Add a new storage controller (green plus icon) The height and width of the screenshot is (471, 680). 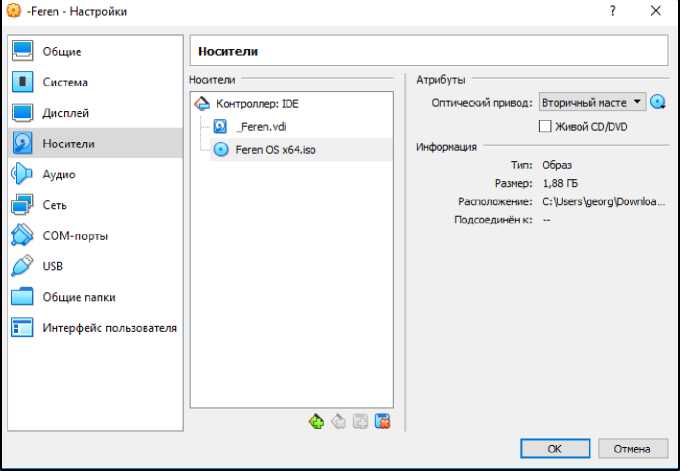pyautogui.click(x=316, y=421)
